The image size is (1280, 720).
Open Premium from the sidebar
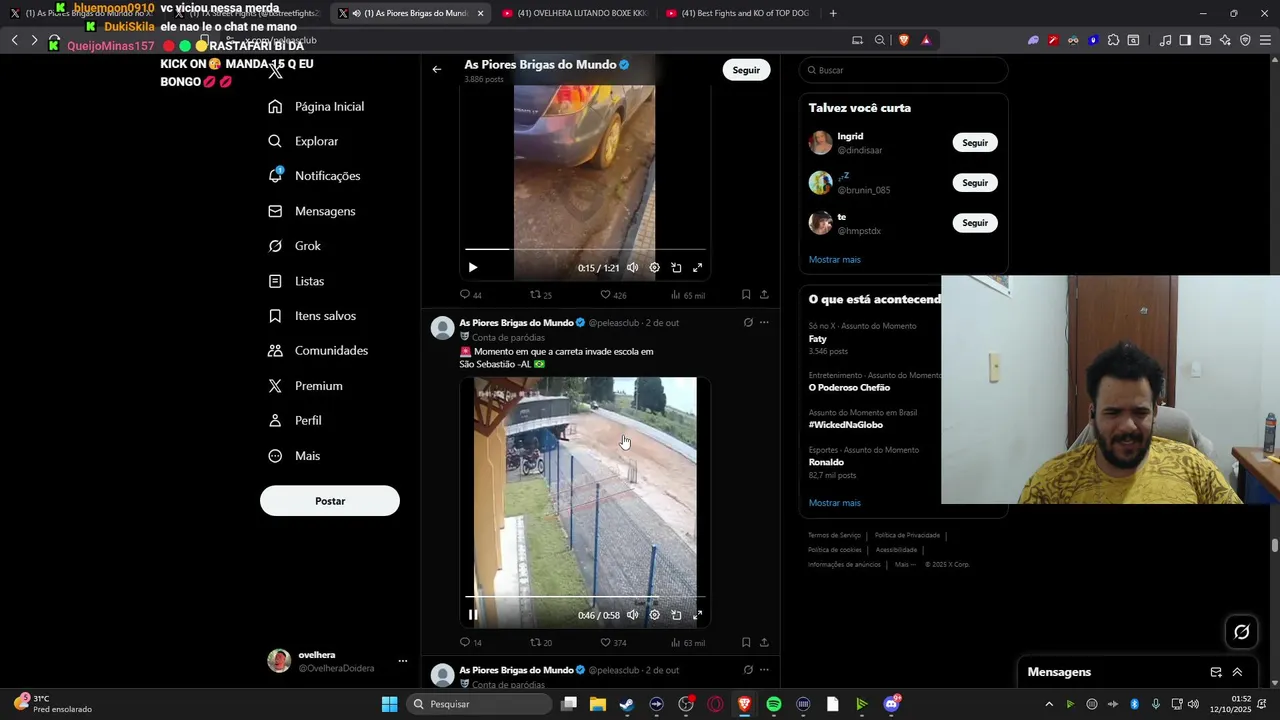(x=305, y=386)
